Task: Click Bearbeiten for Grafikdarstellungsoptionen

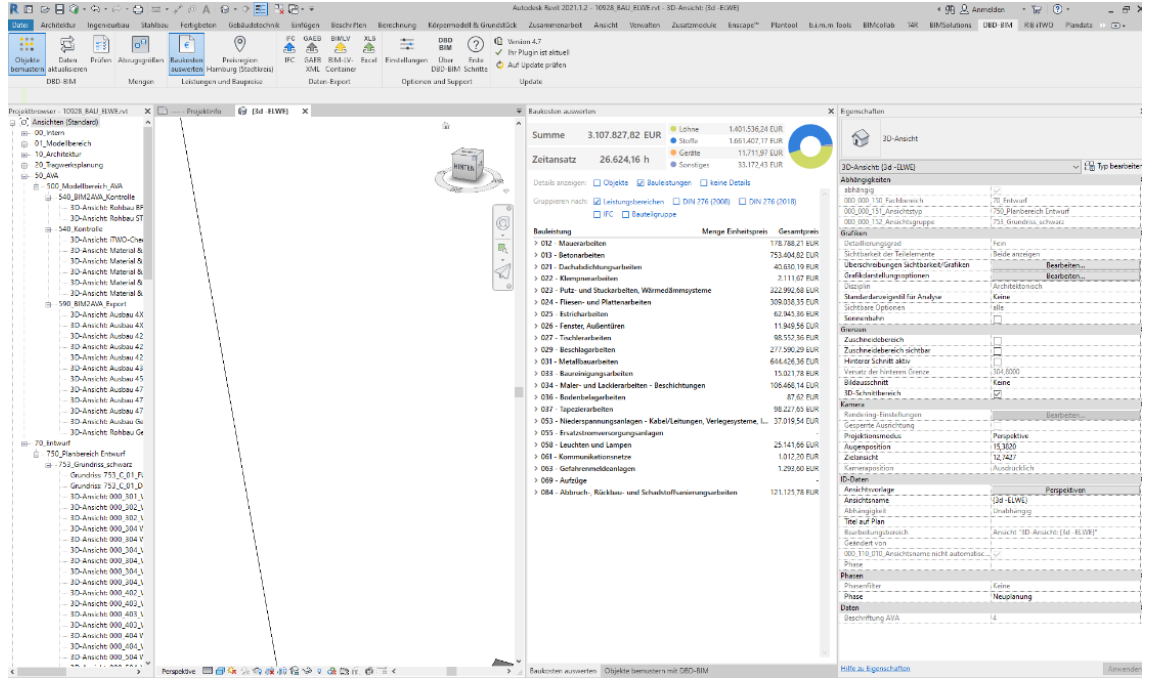Action: pos(1064,276)
